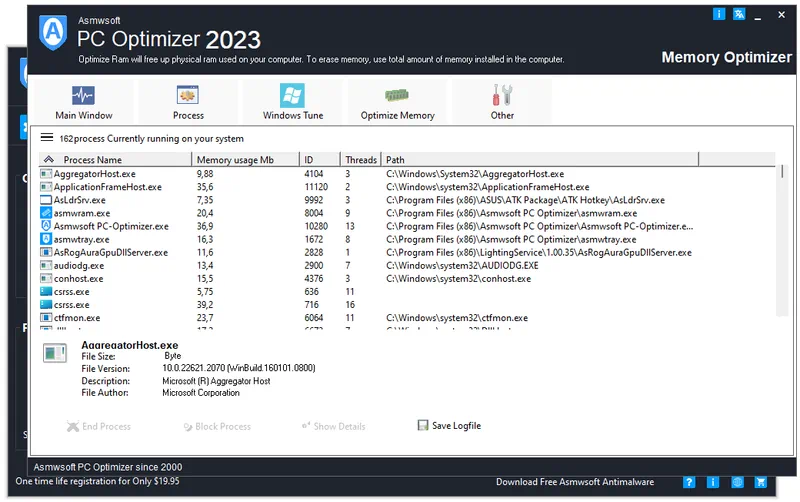Click the process list vertical scrollbar

(x=782, y=240)
